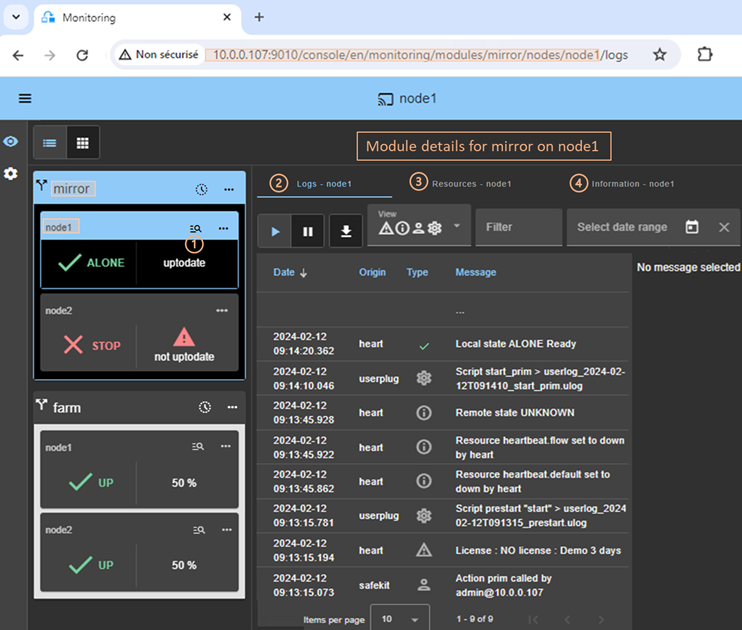Open mirror module timeline clock icon
742x630 pixels.
(202, 189)
